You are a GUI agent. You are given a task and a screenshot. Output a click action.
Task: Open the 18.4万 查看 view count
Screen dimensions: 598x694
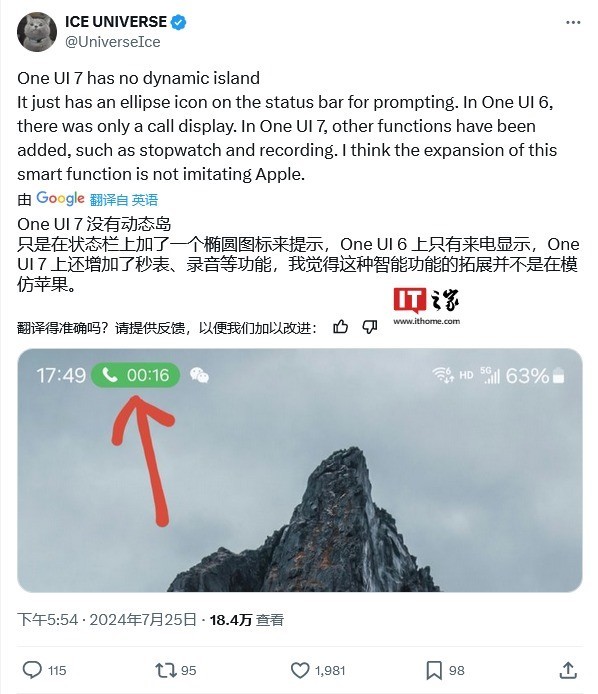coord(247,620)
